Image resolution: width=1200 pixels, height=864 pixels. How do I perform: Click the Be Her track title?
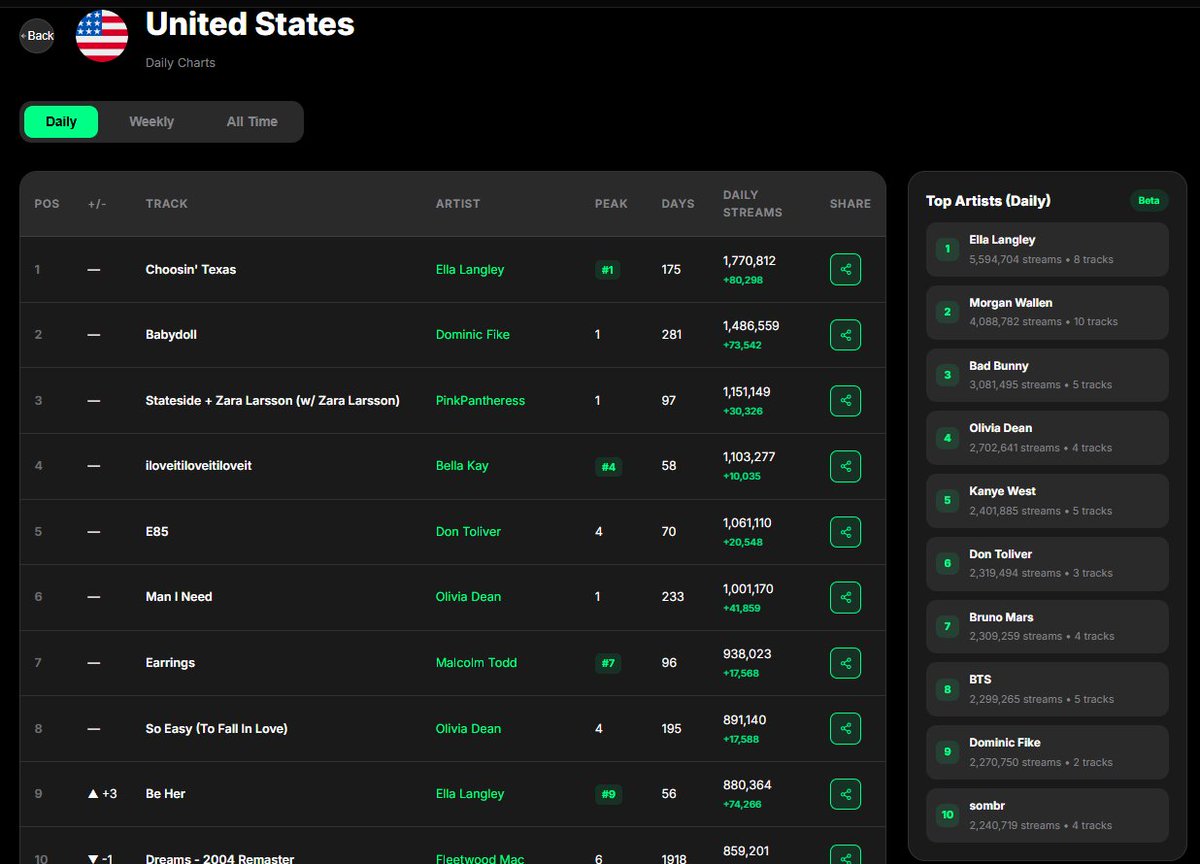click(166, 794)
